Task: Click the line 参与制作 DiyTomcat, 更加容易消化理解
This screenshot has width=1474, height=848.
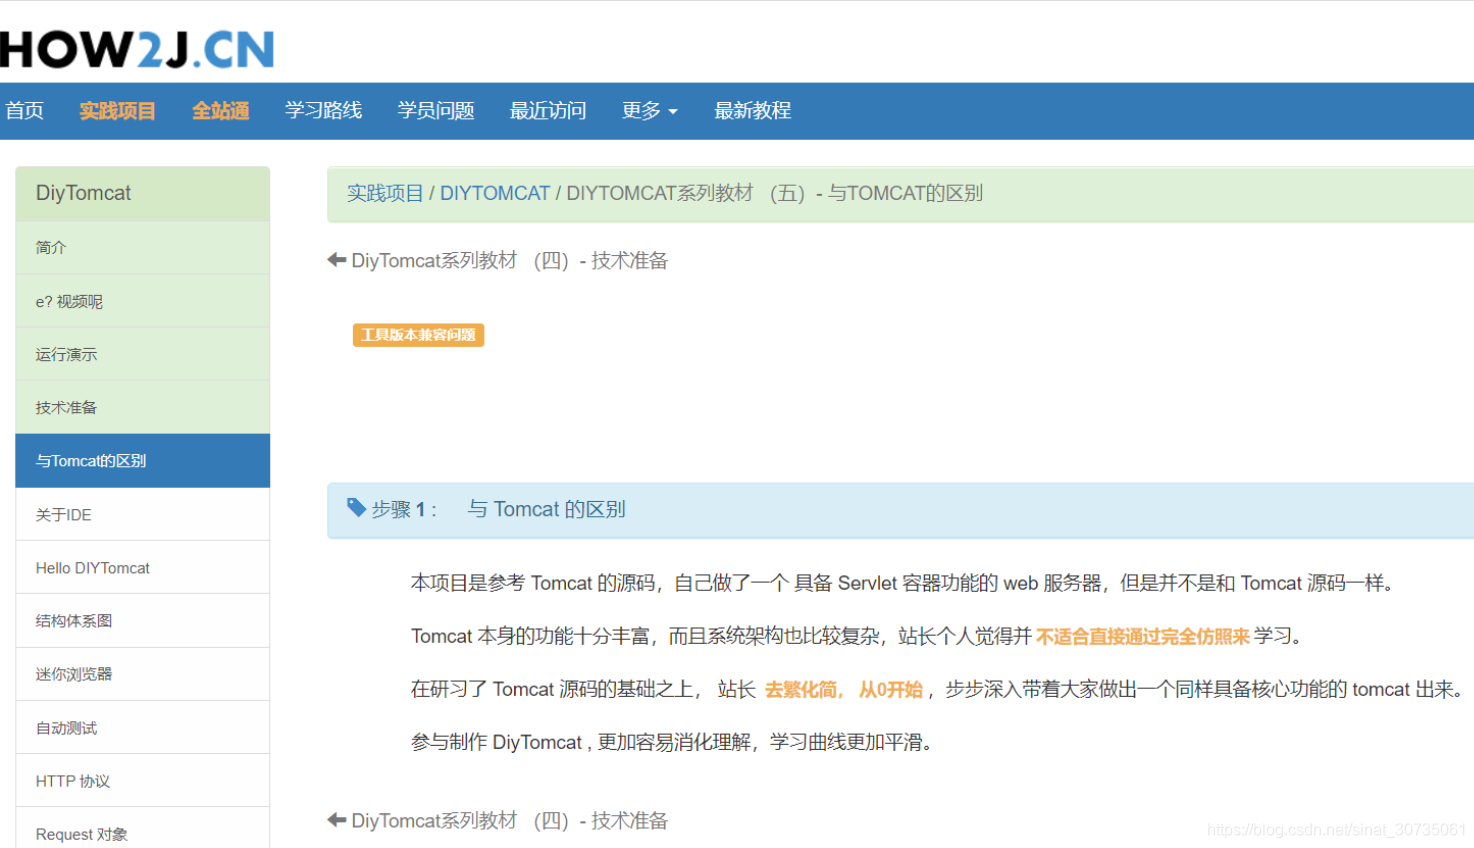Action: pos(674,742)
